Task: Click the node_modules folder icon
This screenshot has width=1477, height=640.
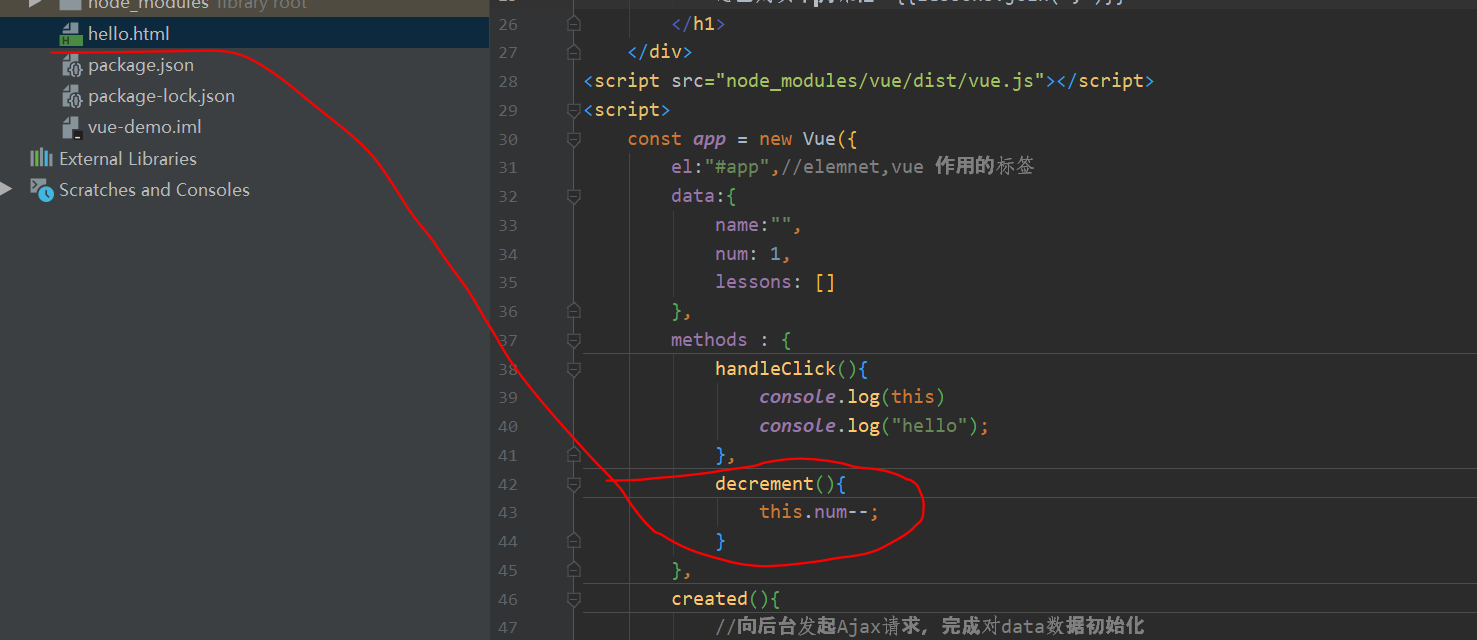Action: 69,5
